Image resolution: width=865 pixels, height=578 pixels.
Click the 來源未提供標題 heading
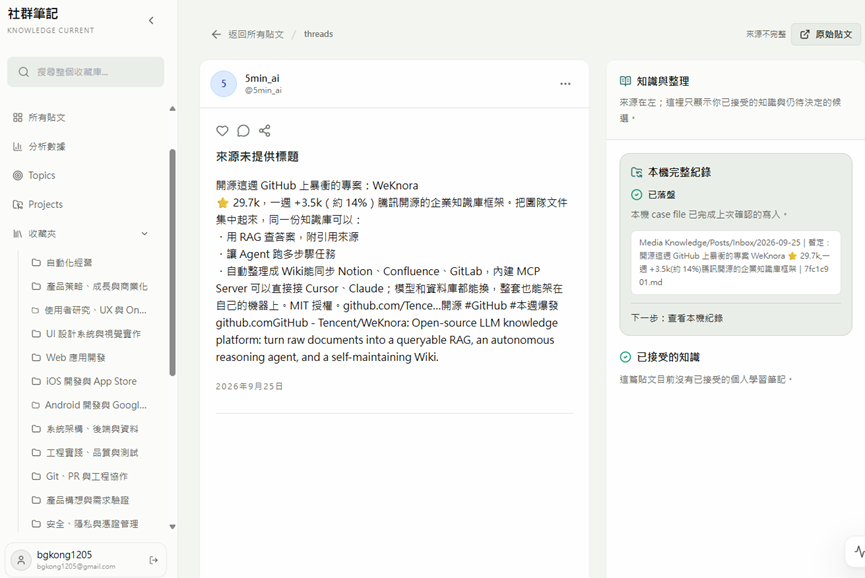click(x=257, y=157)
